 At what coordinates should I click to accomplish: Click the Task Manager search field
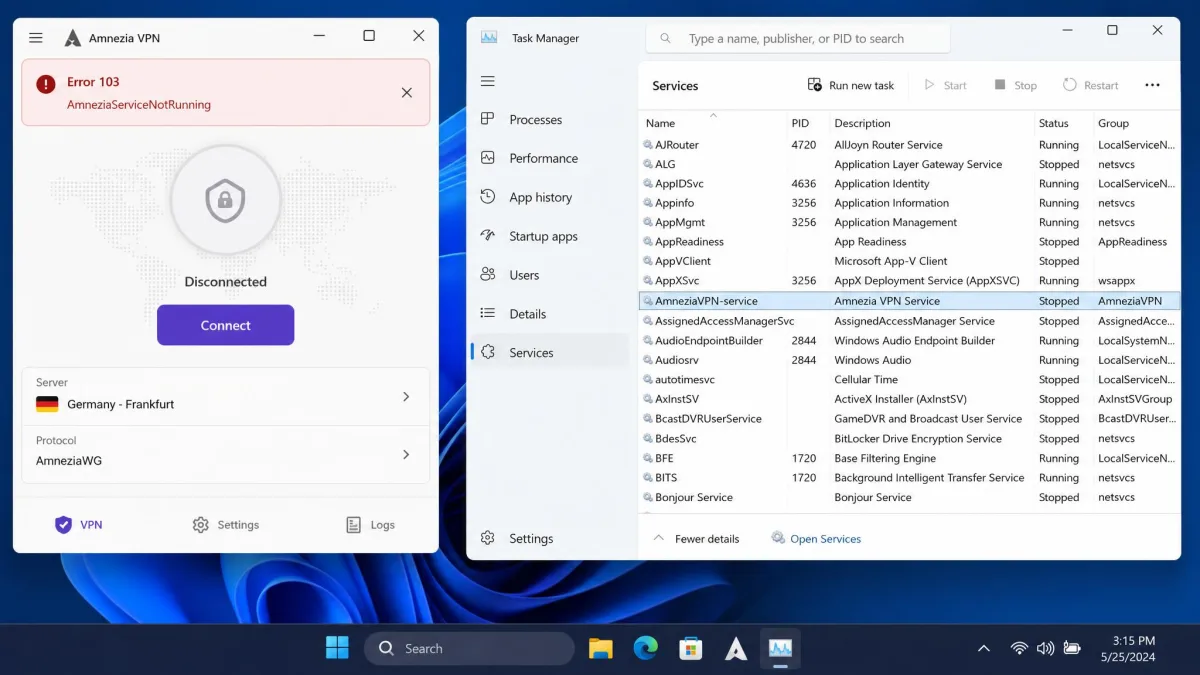pyautogui.click(x=798, y=38)
